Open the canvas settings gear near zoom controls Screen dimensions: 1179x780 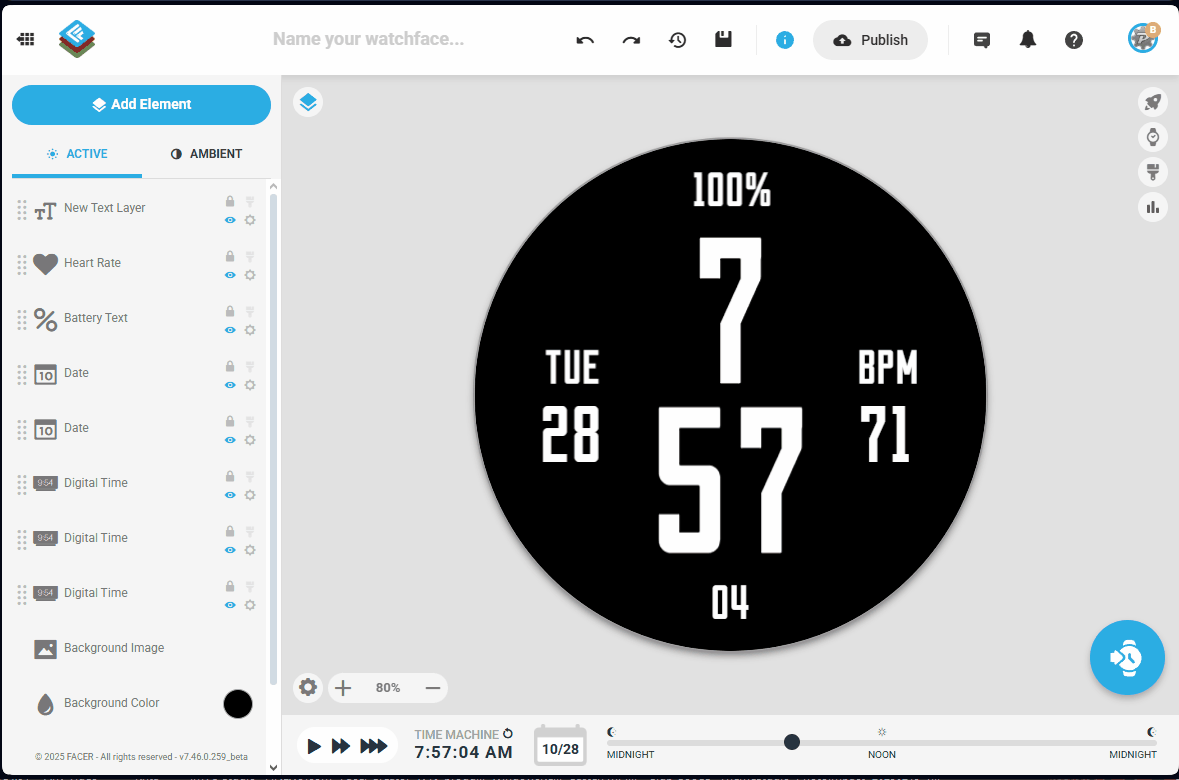(x=307, y=687)
